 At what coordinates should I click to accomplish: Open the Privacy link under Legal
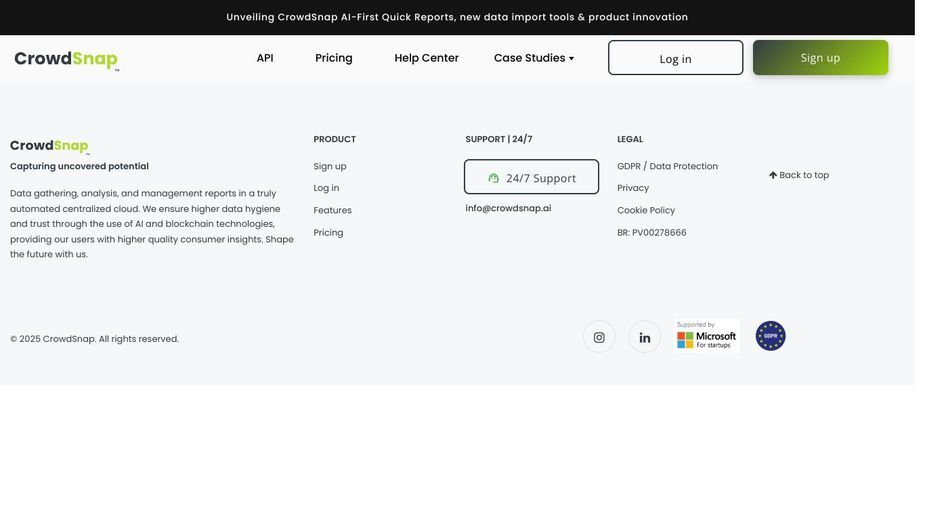[x=633, y=188]
